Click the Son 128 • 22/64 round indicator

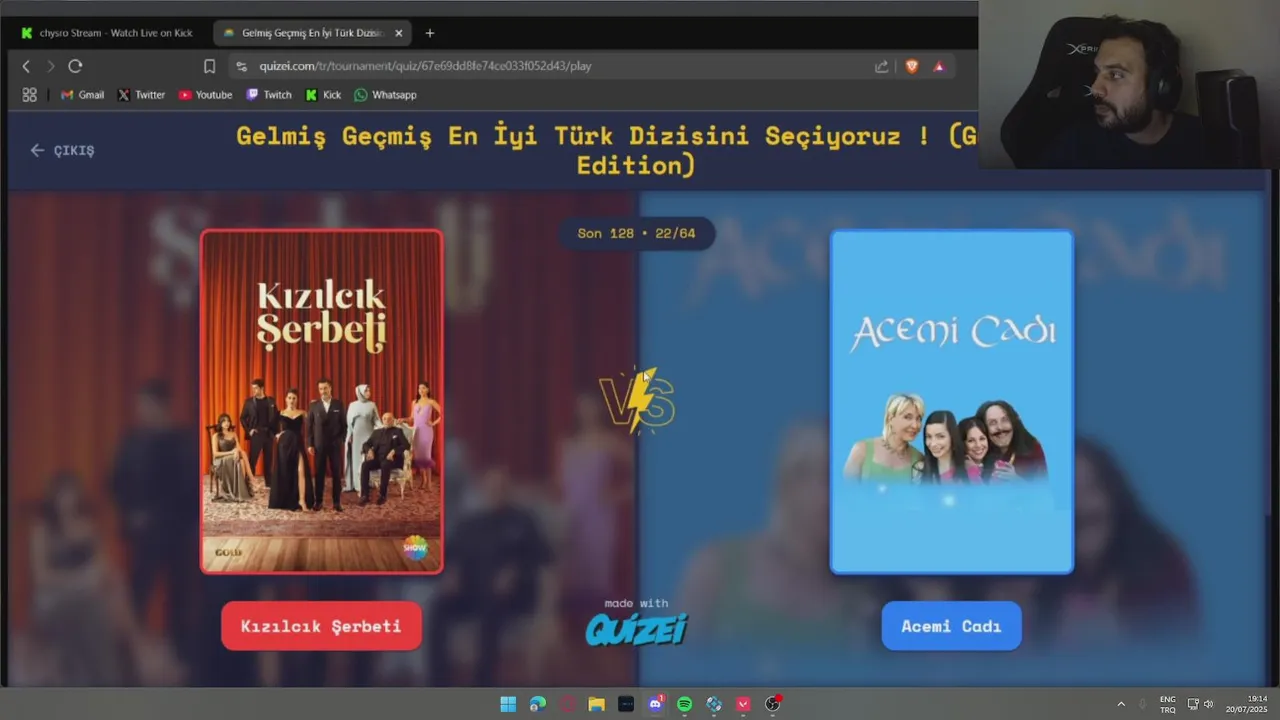[636, 233]
